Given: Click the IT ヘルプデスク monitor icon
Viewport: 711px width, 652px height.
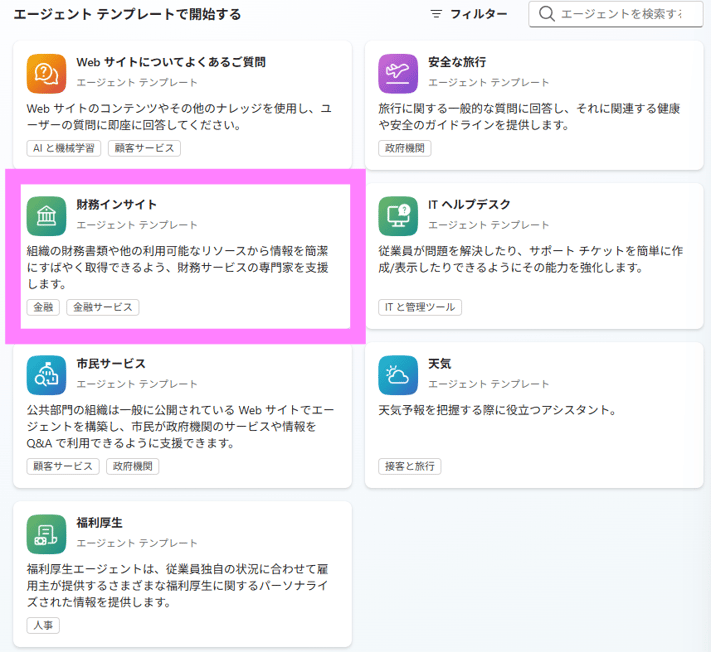Looking at the screenshot, I should [x=398, y=216].
